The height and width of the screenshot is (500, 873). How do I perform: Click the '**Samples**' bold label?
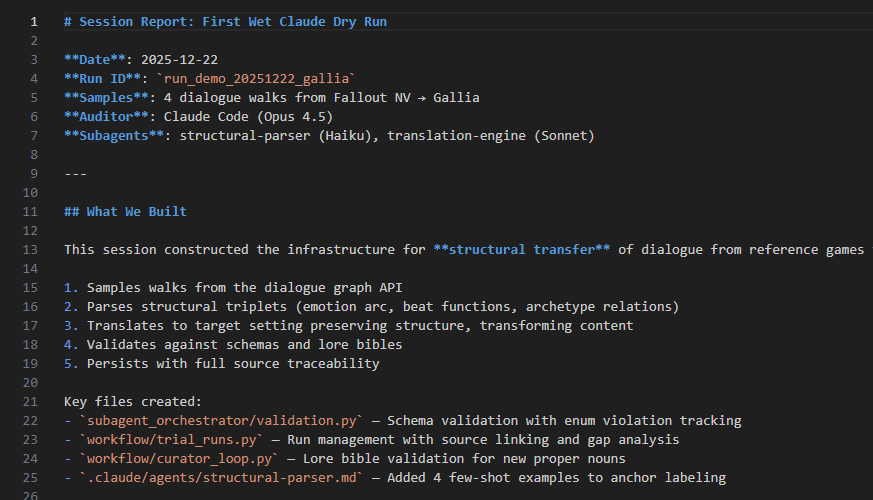coord(106,97)
